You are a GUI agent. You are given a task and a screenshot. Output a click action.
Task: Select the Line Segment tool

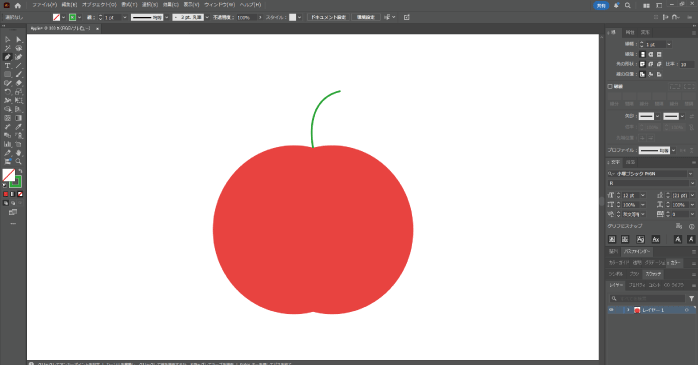[x=19, y=66]
